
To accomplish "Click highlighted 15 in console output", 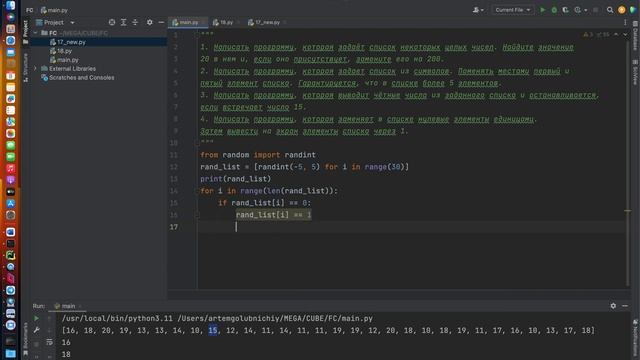I will (x=213, y=330).
